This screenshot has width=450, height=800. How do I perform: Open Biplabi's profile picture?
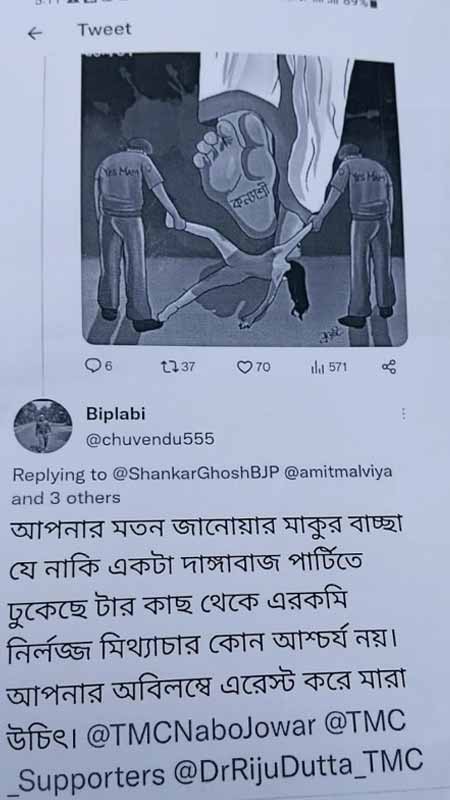pos(42,427)
